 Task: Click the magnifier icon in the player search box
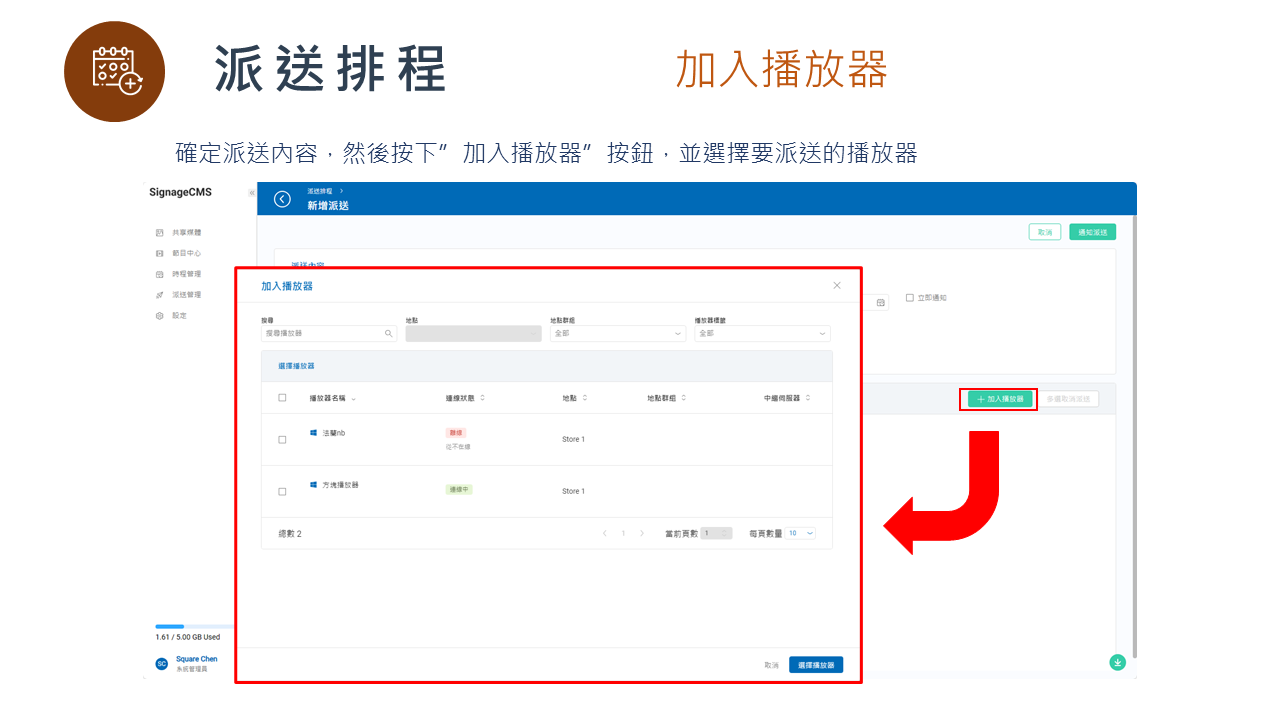[x=391, y=332]
